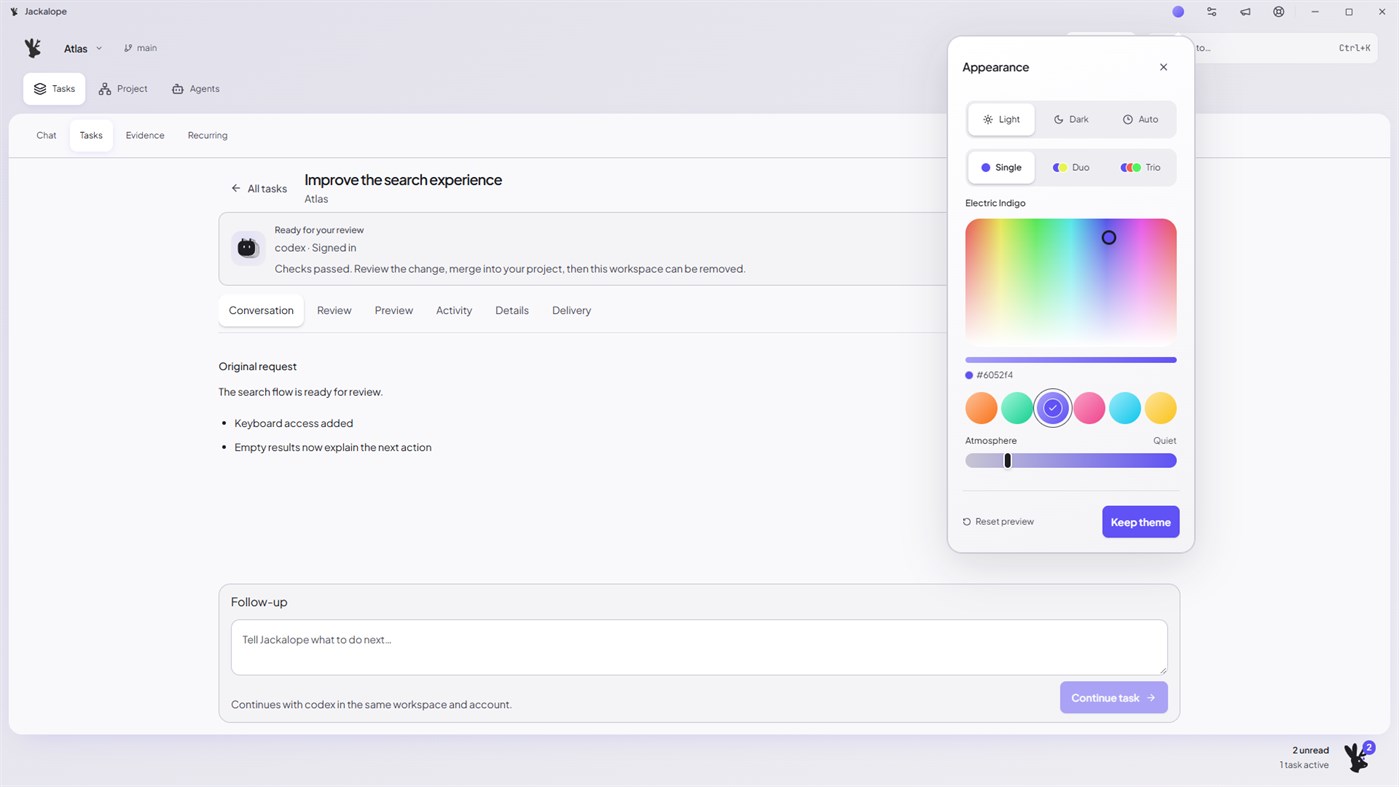Open the Review tab of the task
The width and height of the screenshot is (1399, 787).
(x=334, y=310)
